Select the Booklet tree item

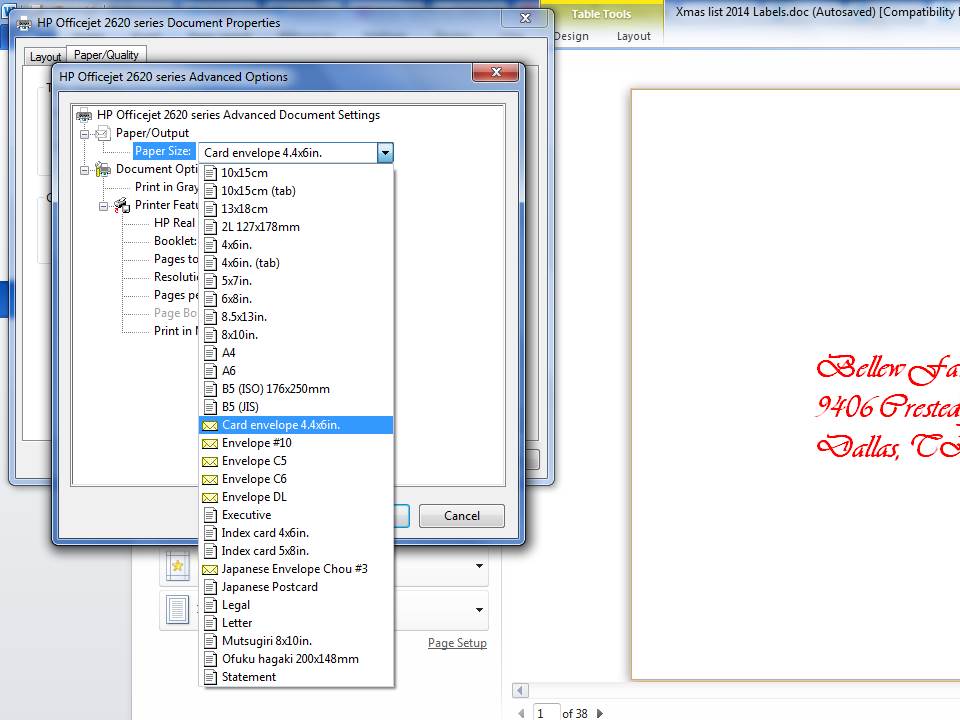point(175,241)
